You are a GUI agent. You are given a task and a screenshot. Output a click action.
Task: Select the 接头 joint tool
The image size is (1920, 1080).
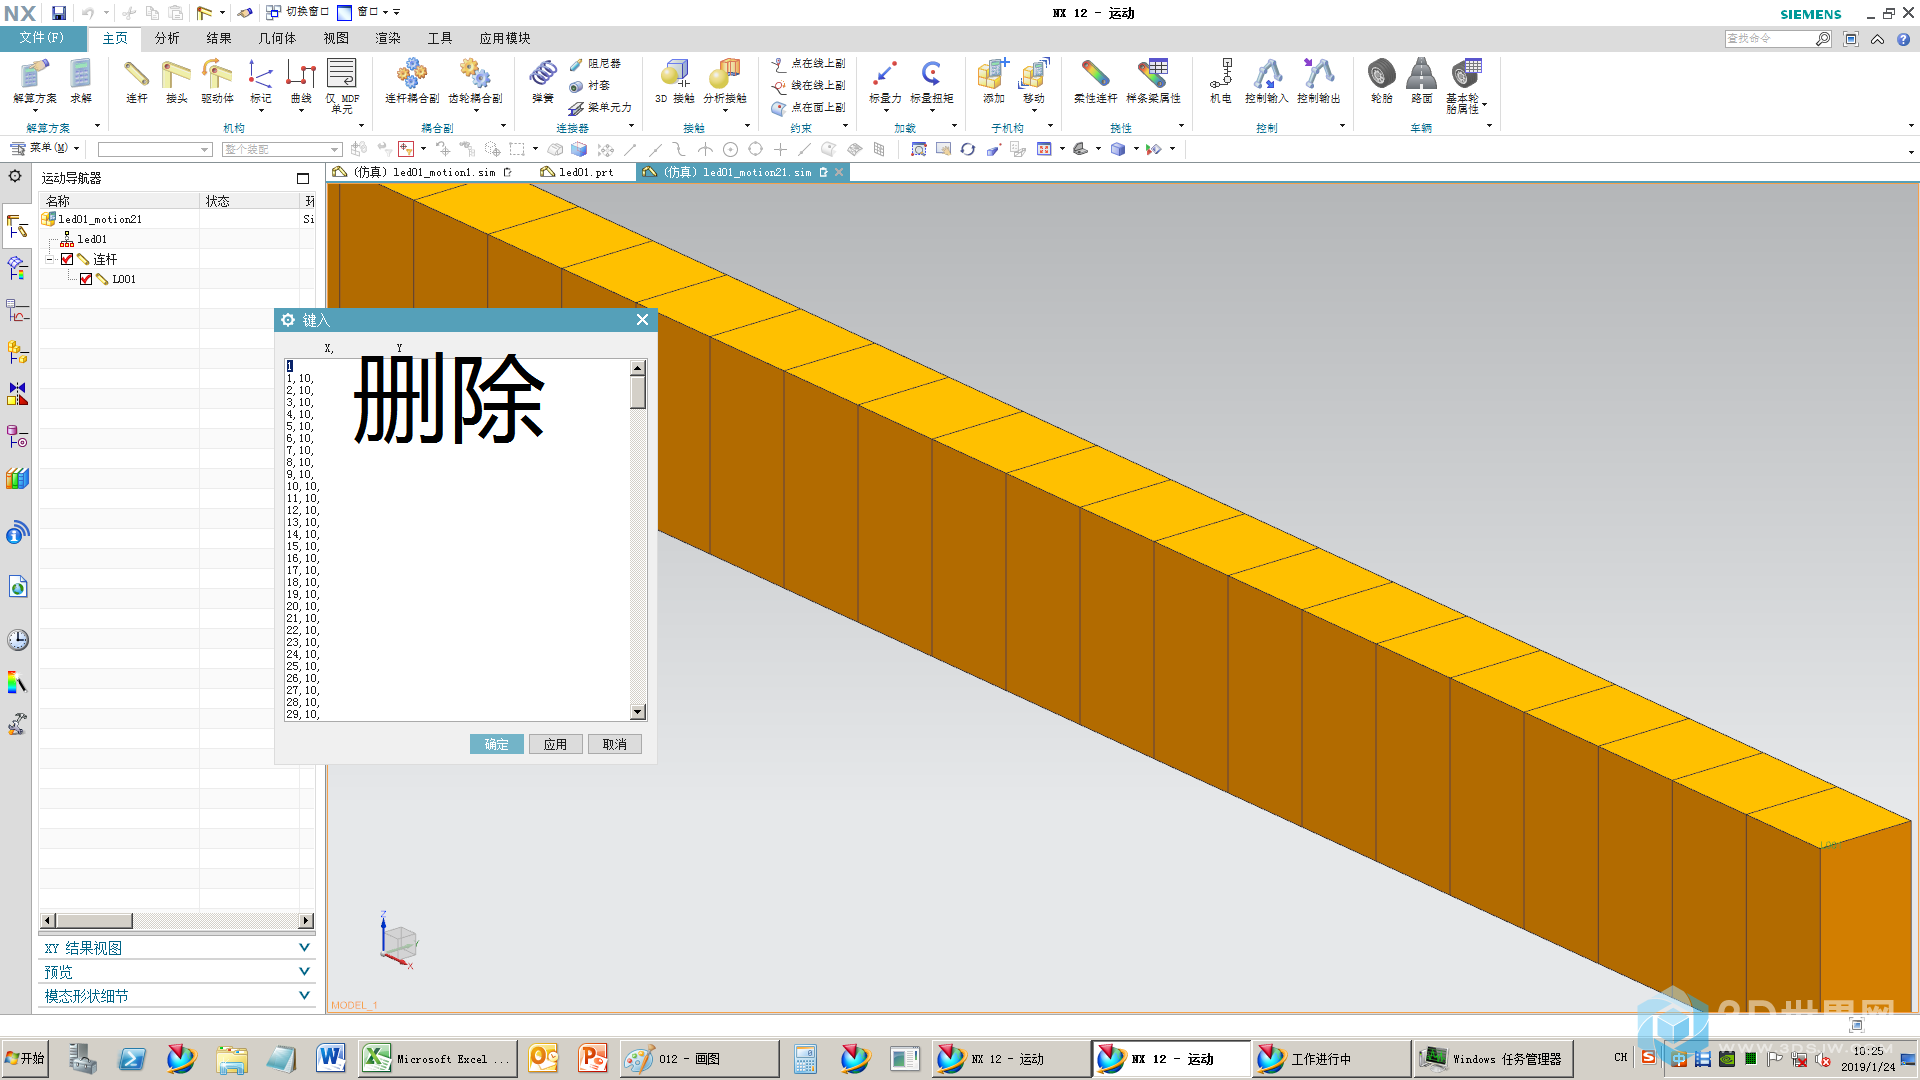point(177,81)
